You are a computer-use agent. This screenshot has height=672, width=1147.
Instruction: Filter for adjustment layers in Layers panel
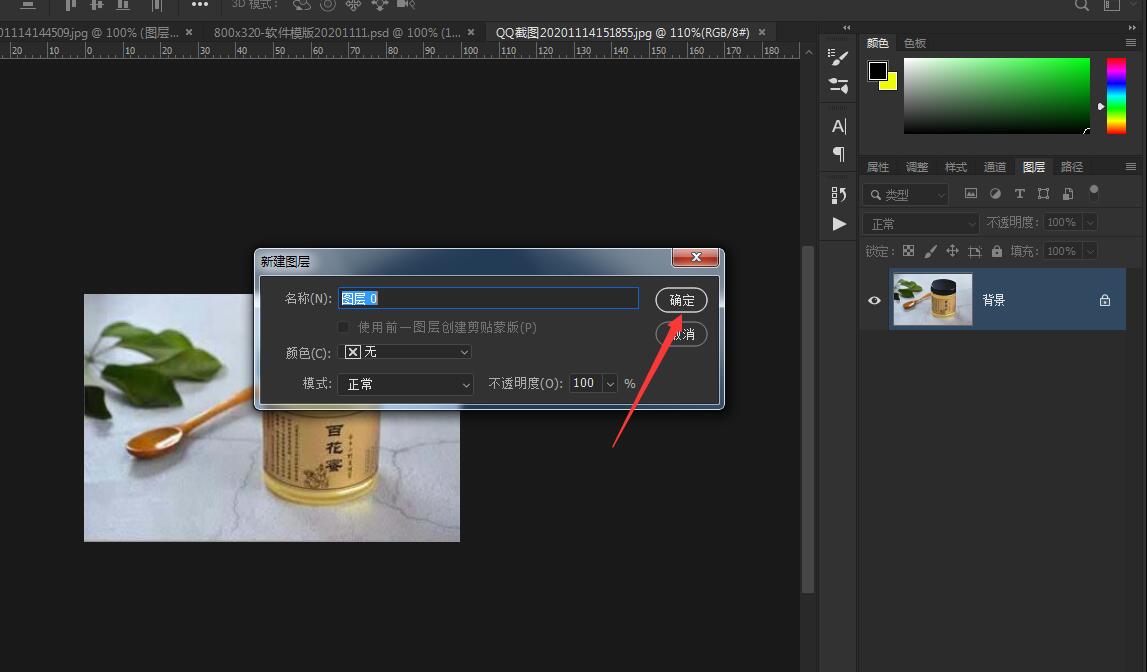pyautogui.click(x=995, y=193)
